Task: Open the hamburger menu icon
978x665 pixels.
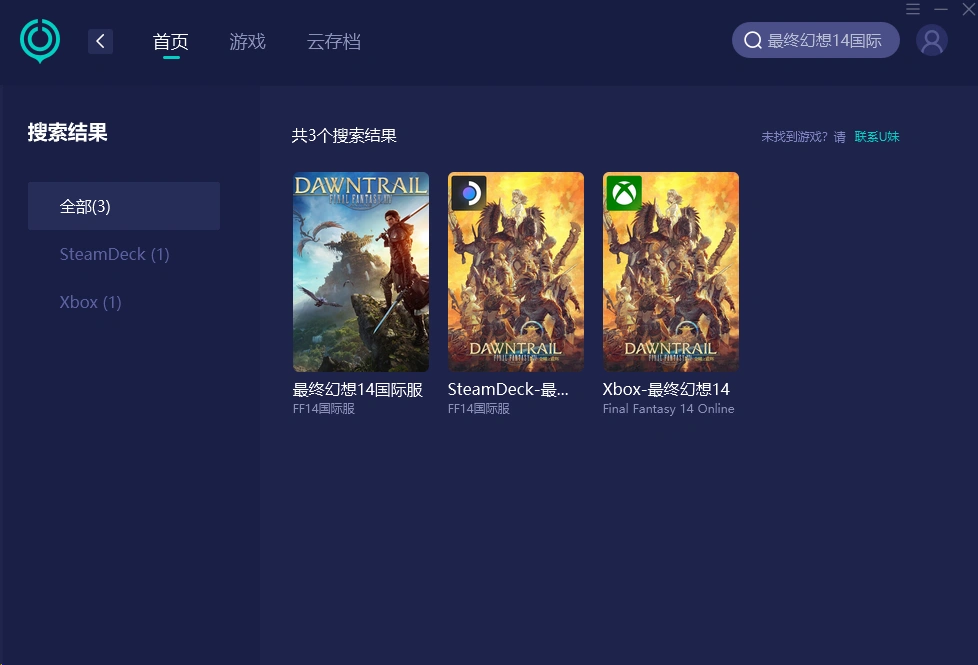Action: point(913,9)
